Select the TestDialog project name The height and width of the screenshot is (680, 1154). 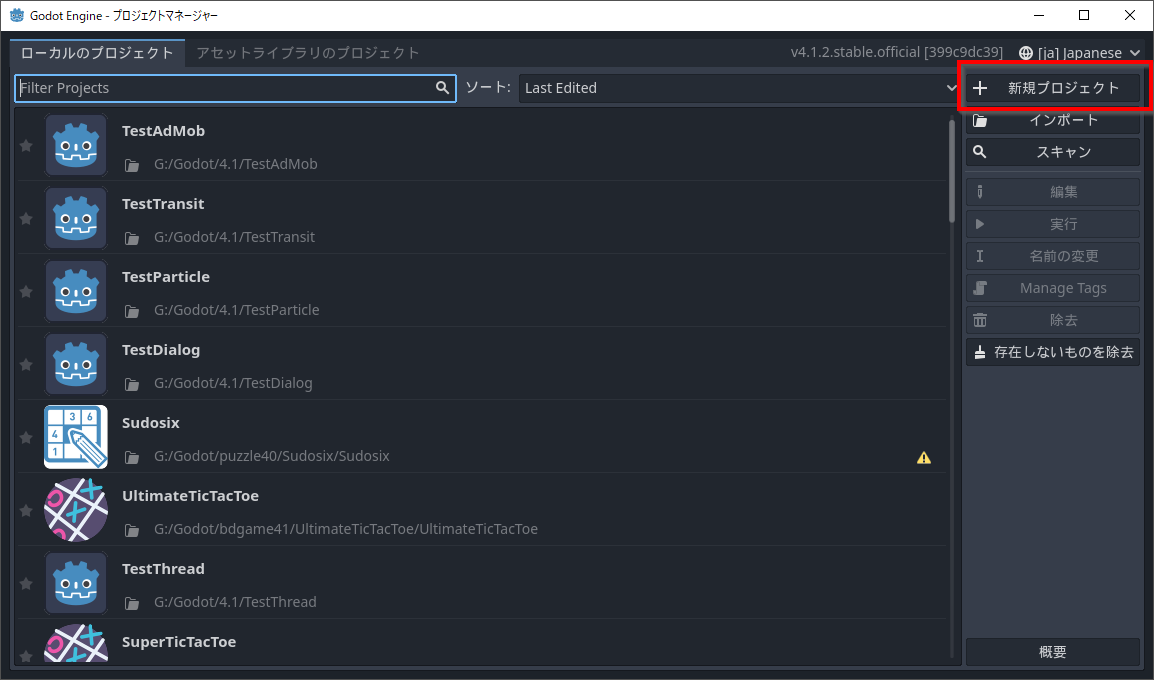pyautogui.click(x=161, y=350)
